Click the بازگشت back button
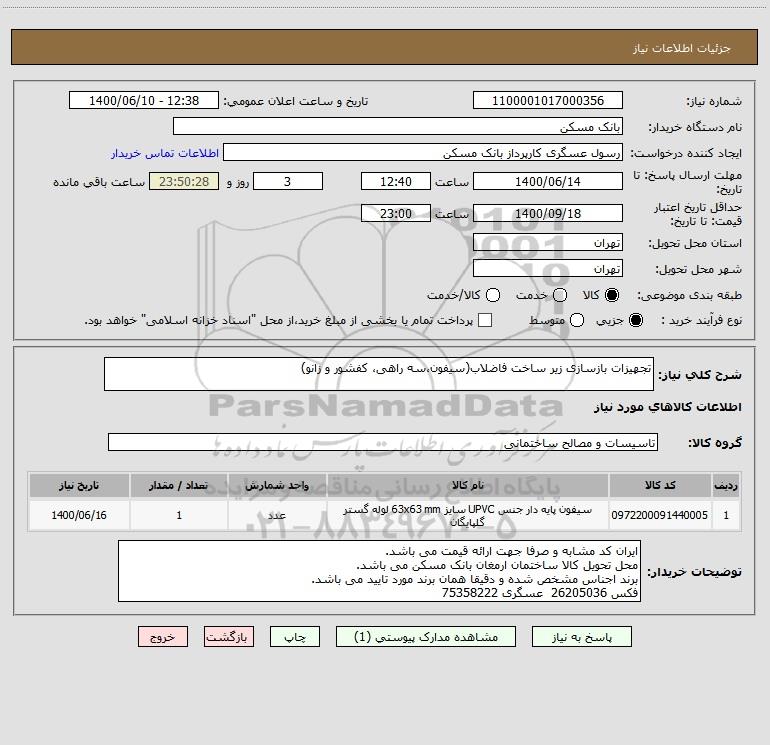 [x=229, y=637]
